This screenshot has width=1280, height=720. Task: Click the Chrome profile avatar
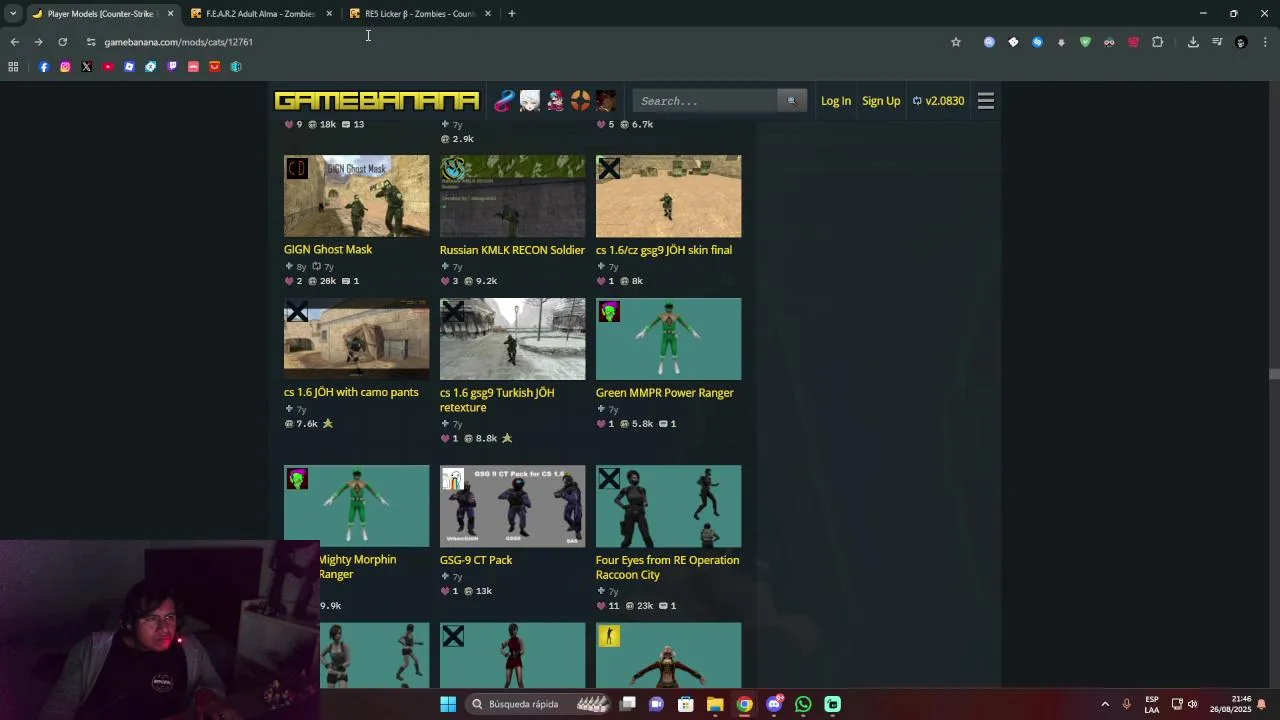pos(1241,42)
